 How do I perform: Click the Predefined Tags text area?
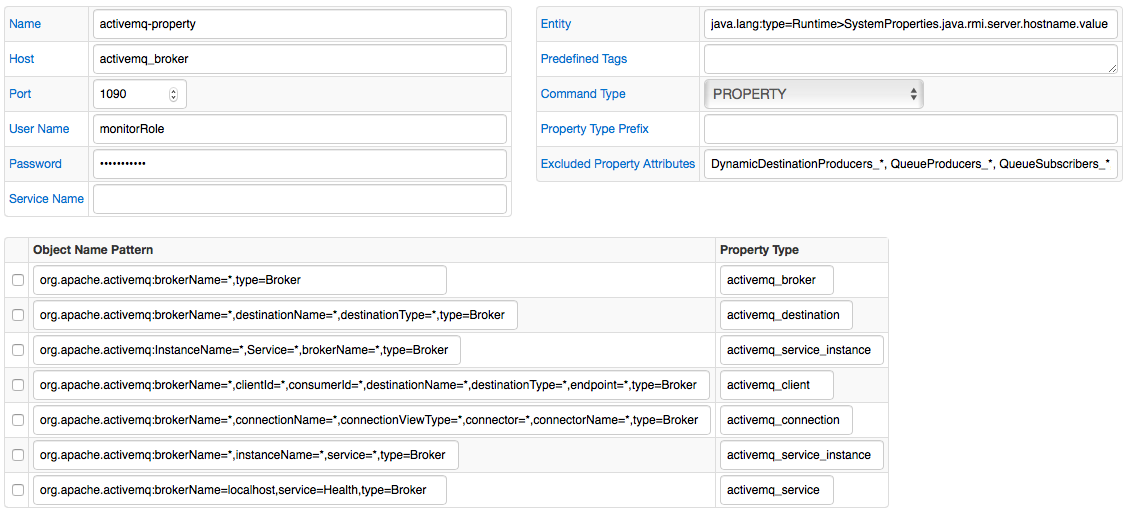[911, 59]
